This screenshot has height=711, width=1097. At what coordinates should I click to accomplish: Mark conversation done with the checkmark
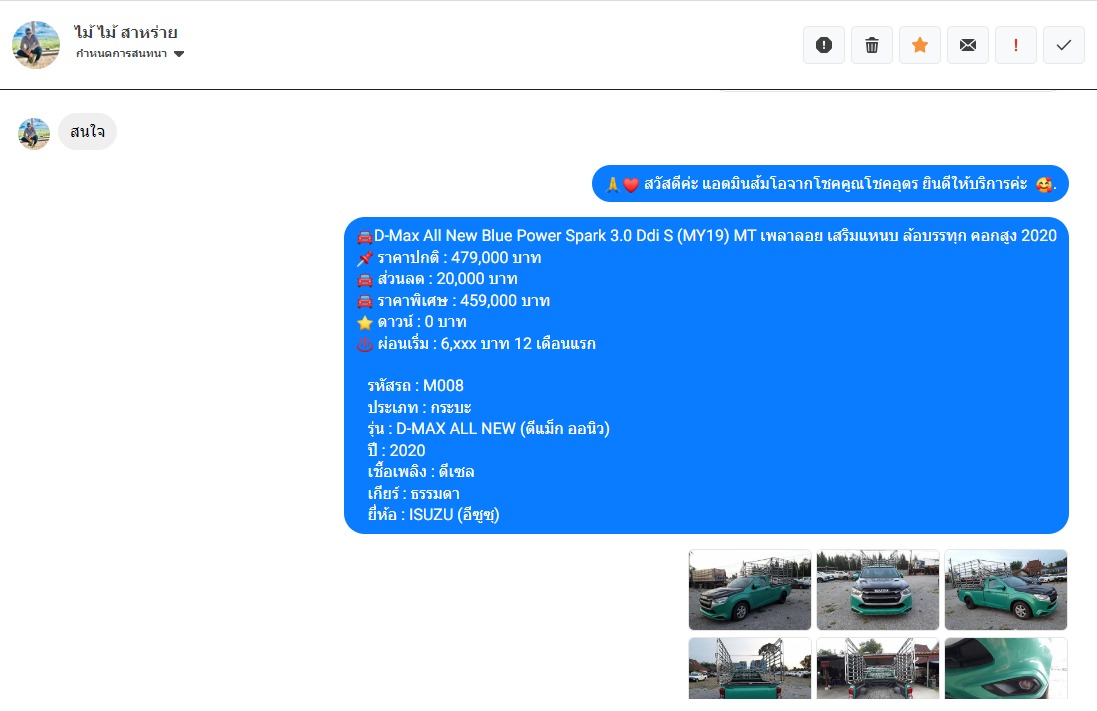click(1063, 45)
